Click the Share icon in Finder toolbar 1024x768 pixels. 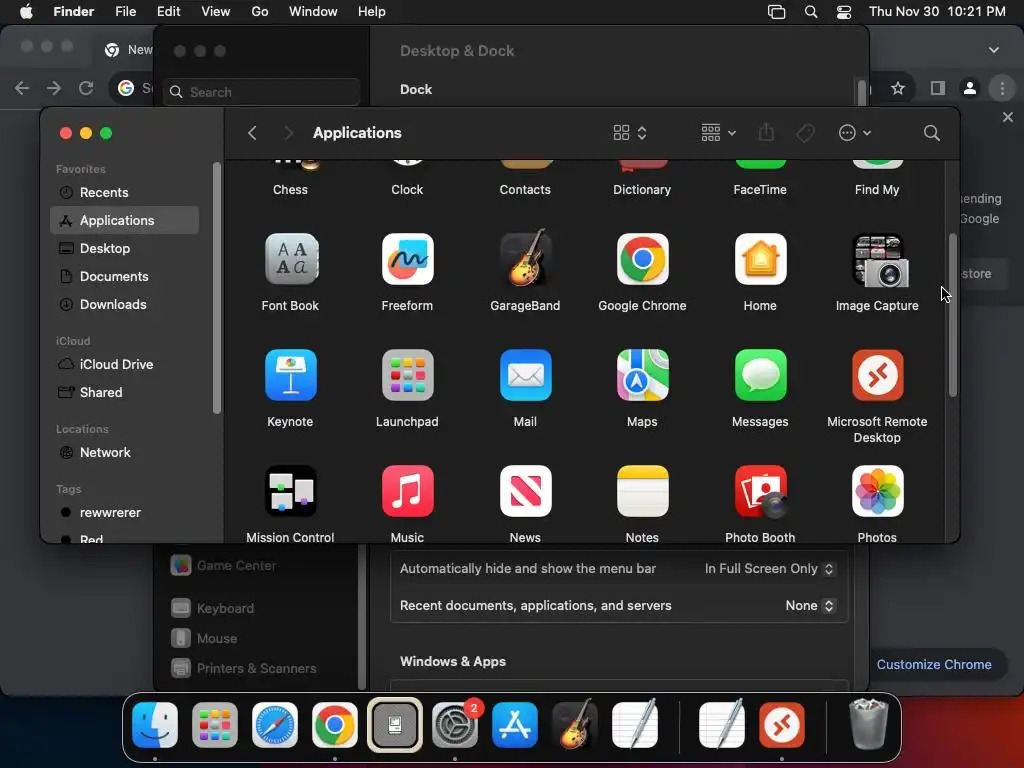(x=767, y=133)
